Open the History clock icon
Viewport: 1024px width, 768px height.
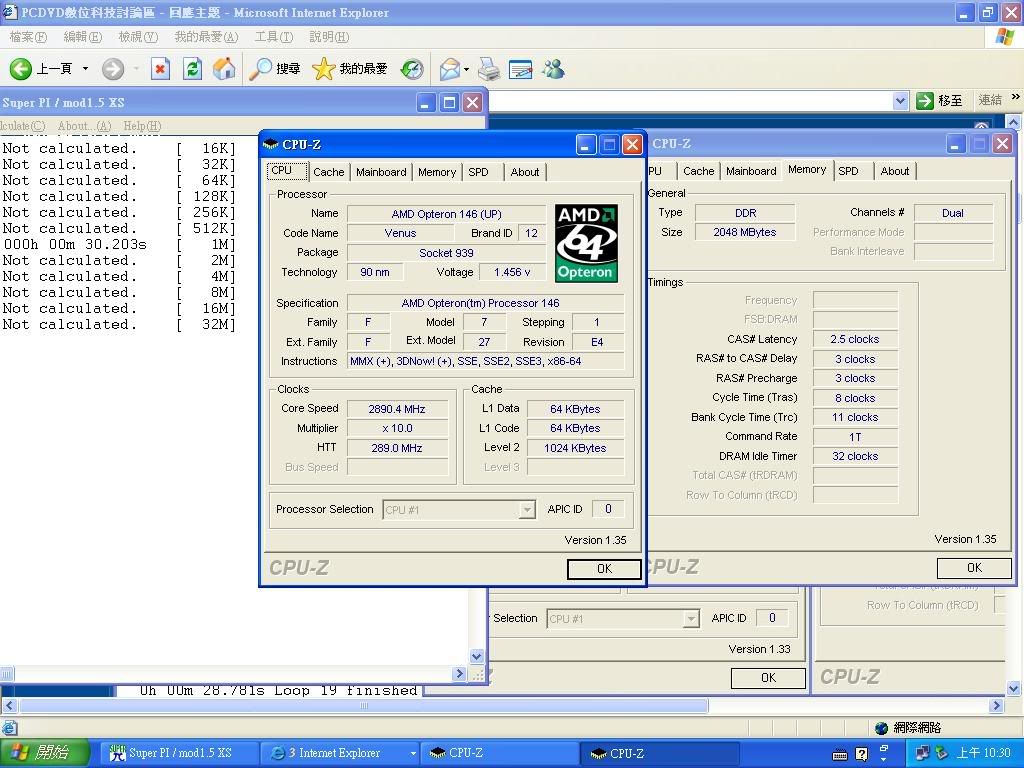412,69
